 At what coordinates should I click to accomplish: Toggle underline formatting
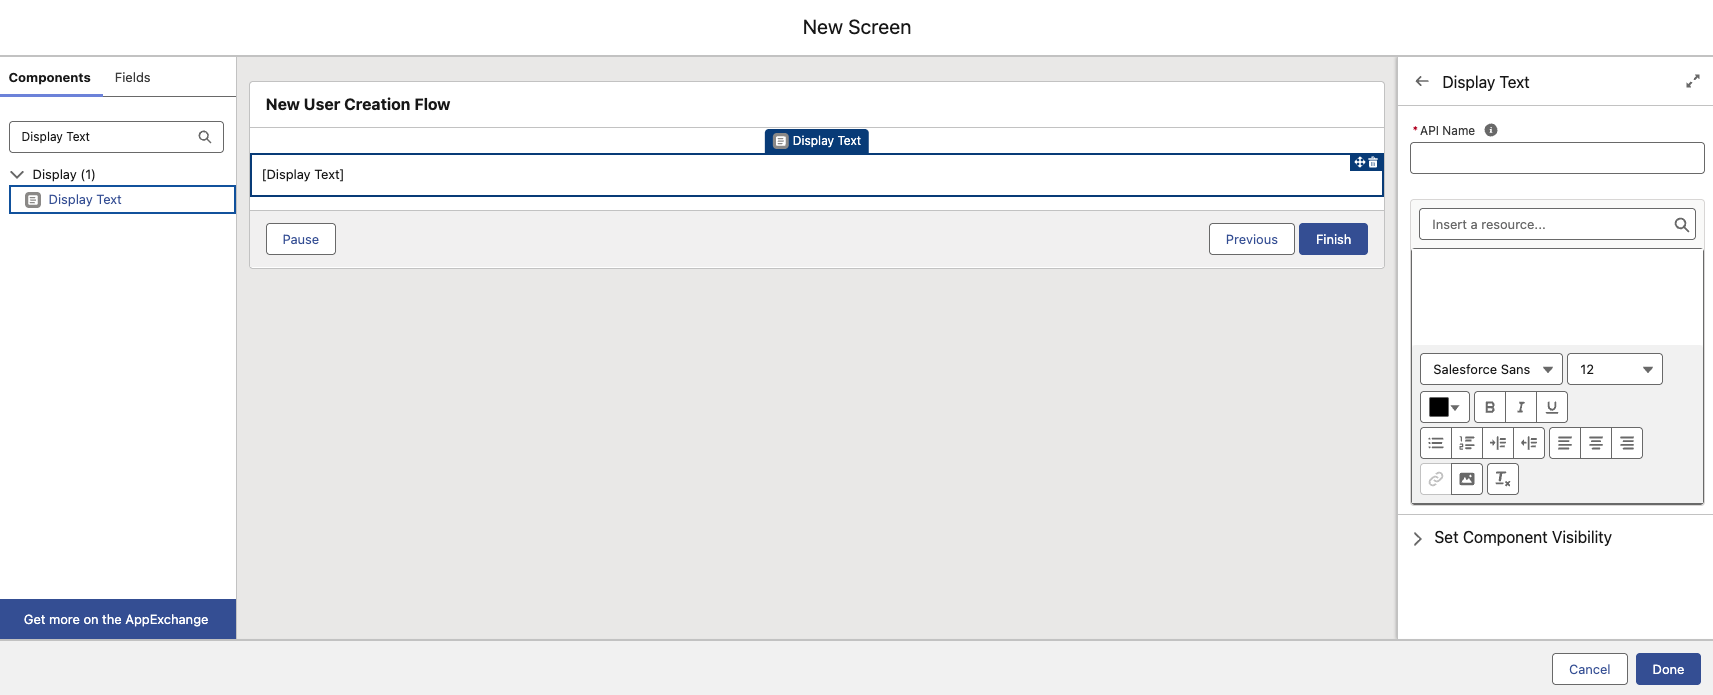[x=1552, y=407]
